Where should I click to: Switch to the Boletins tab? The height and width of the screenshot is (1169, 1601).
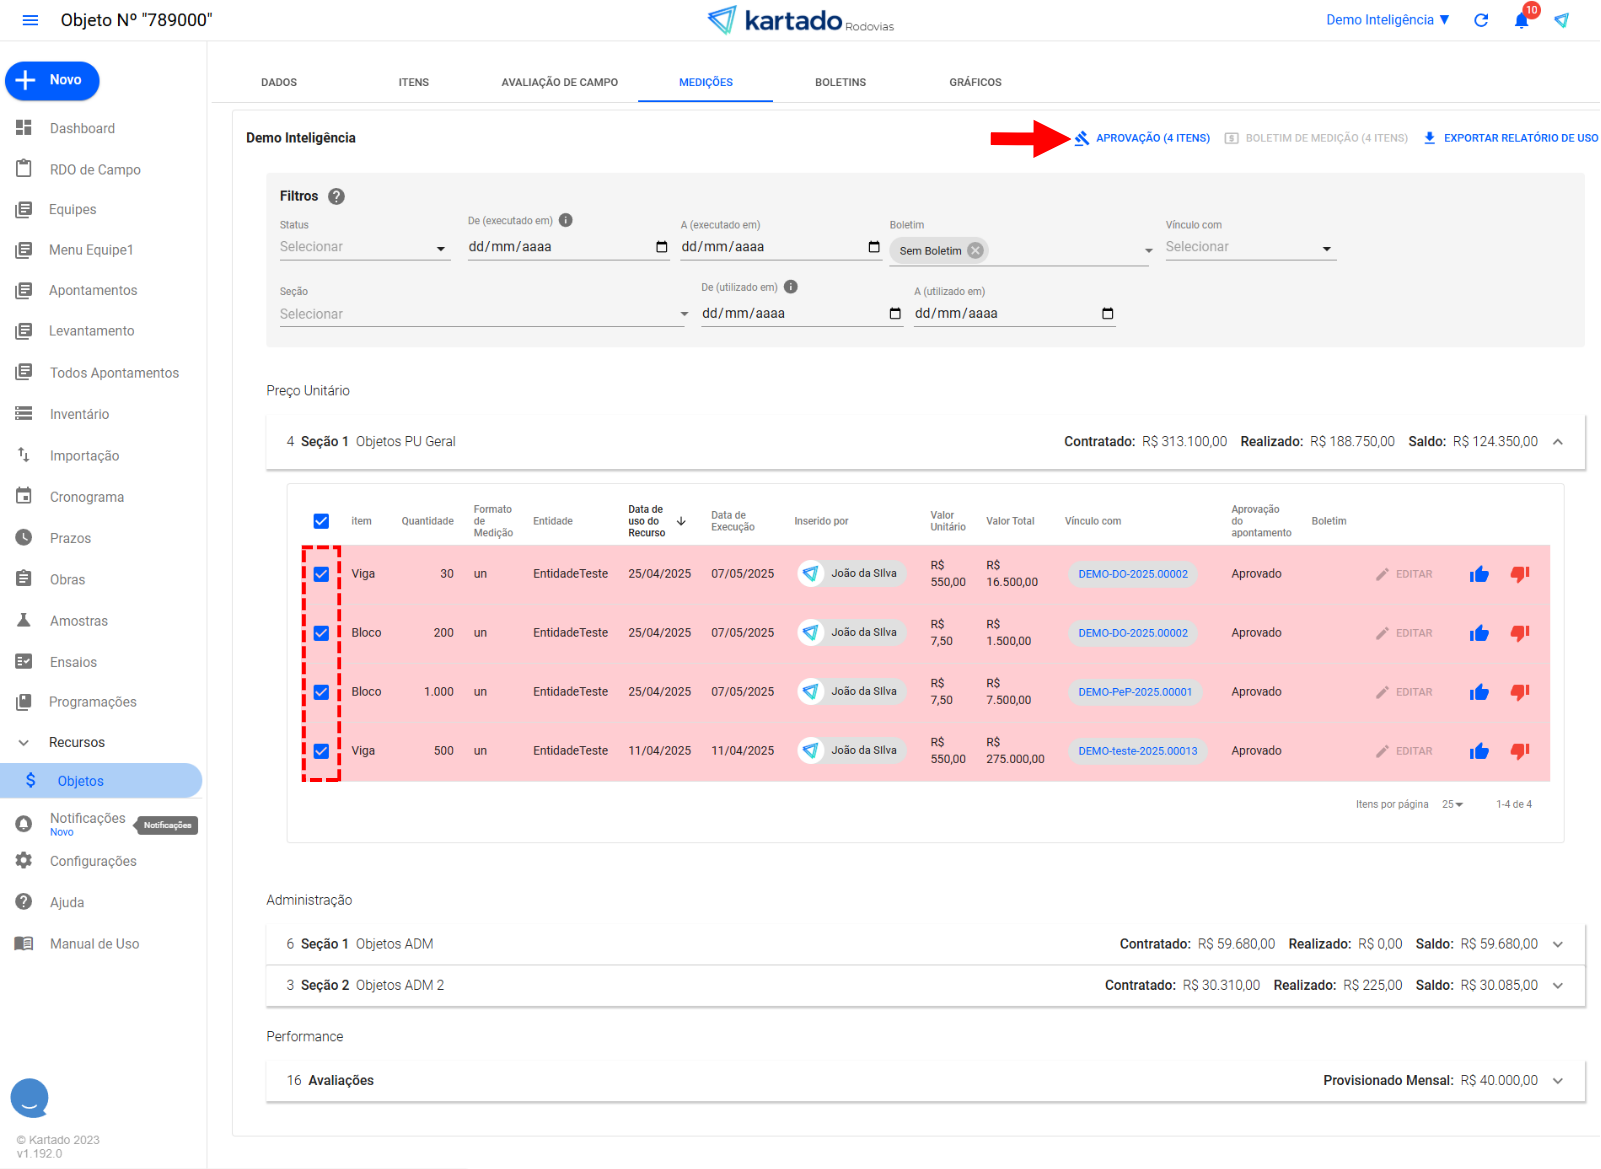click(840, 82)
